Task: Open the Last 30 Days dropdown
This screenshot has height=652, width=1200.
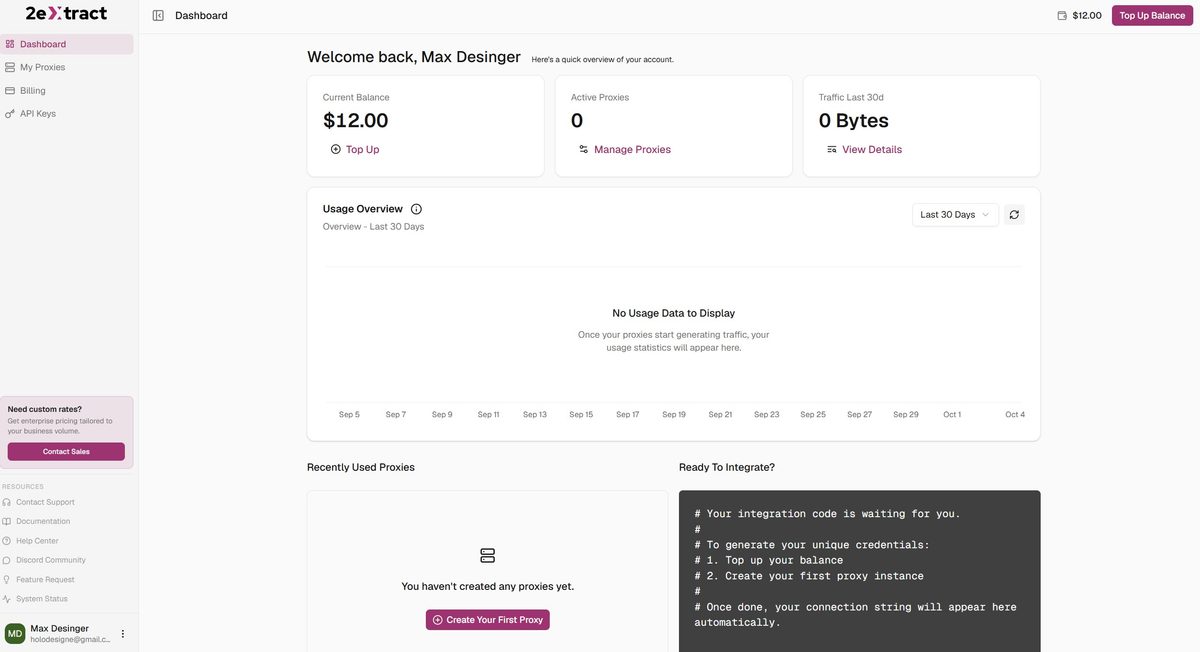Action: point(955,214)
